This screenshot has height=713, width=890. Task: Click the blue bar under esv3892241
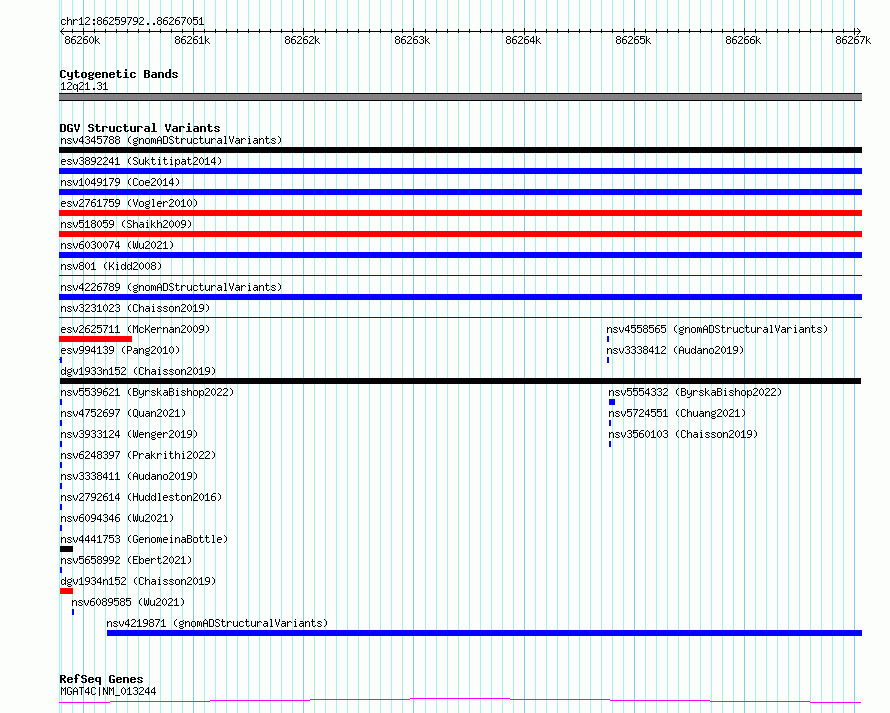460,171
